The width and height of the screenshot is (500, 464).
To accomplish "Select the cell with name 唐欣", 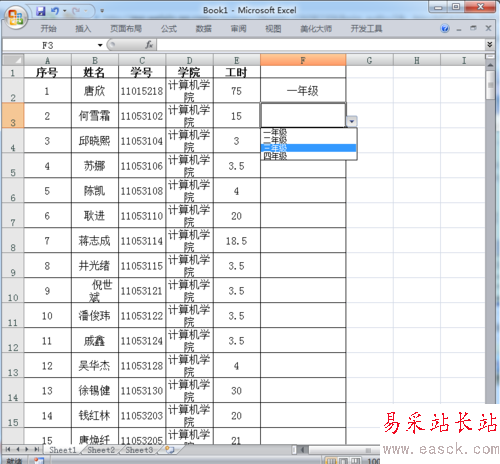I will pyautogui.click(x=95, y=90).
